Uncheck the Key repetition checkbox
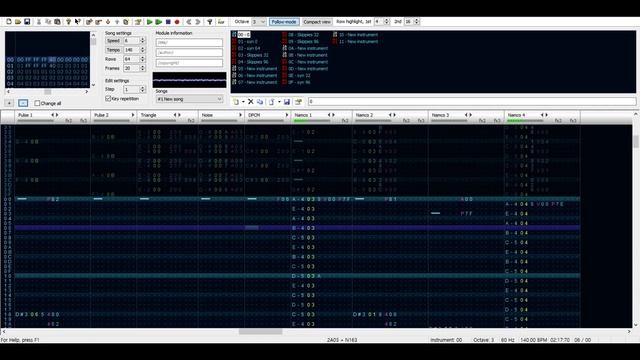 (108, 99)
